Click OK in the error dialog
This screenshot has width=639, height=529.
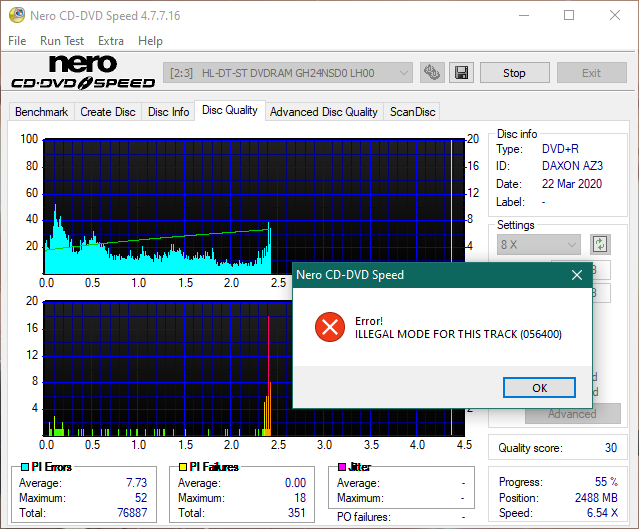point(540,388)
